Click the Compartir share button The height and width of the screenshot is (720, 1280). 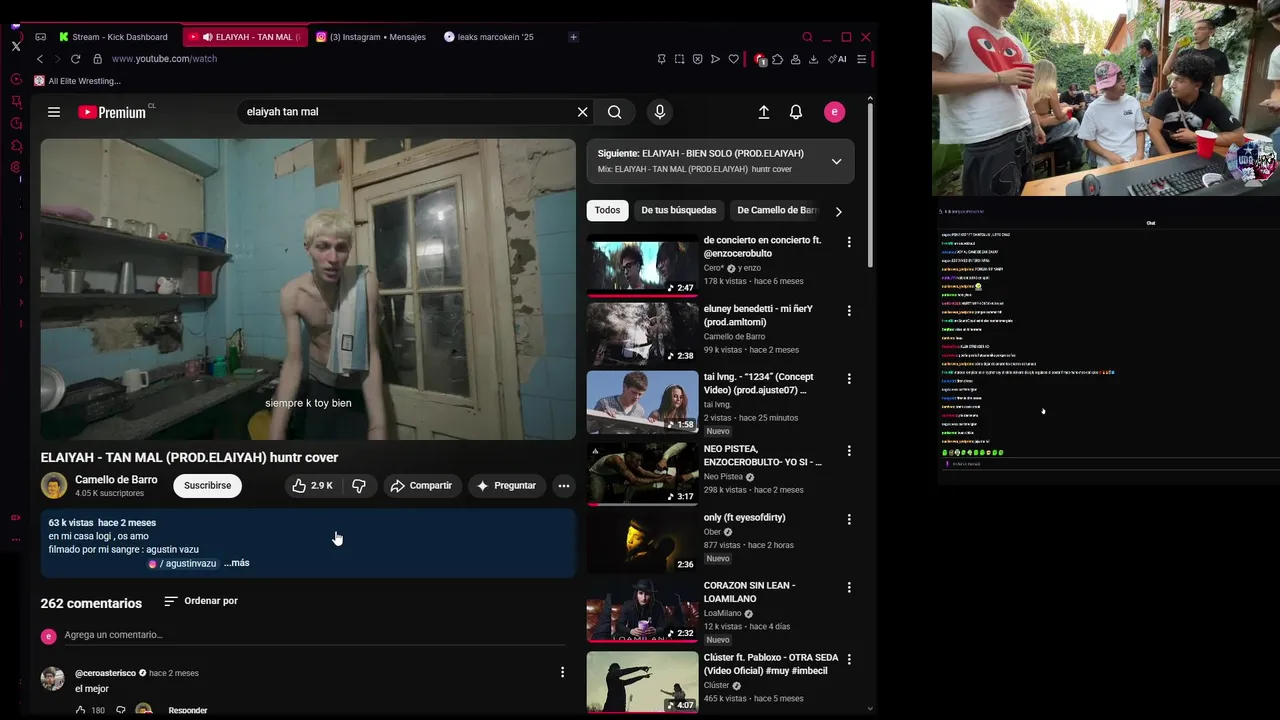[x=421, y=485]
